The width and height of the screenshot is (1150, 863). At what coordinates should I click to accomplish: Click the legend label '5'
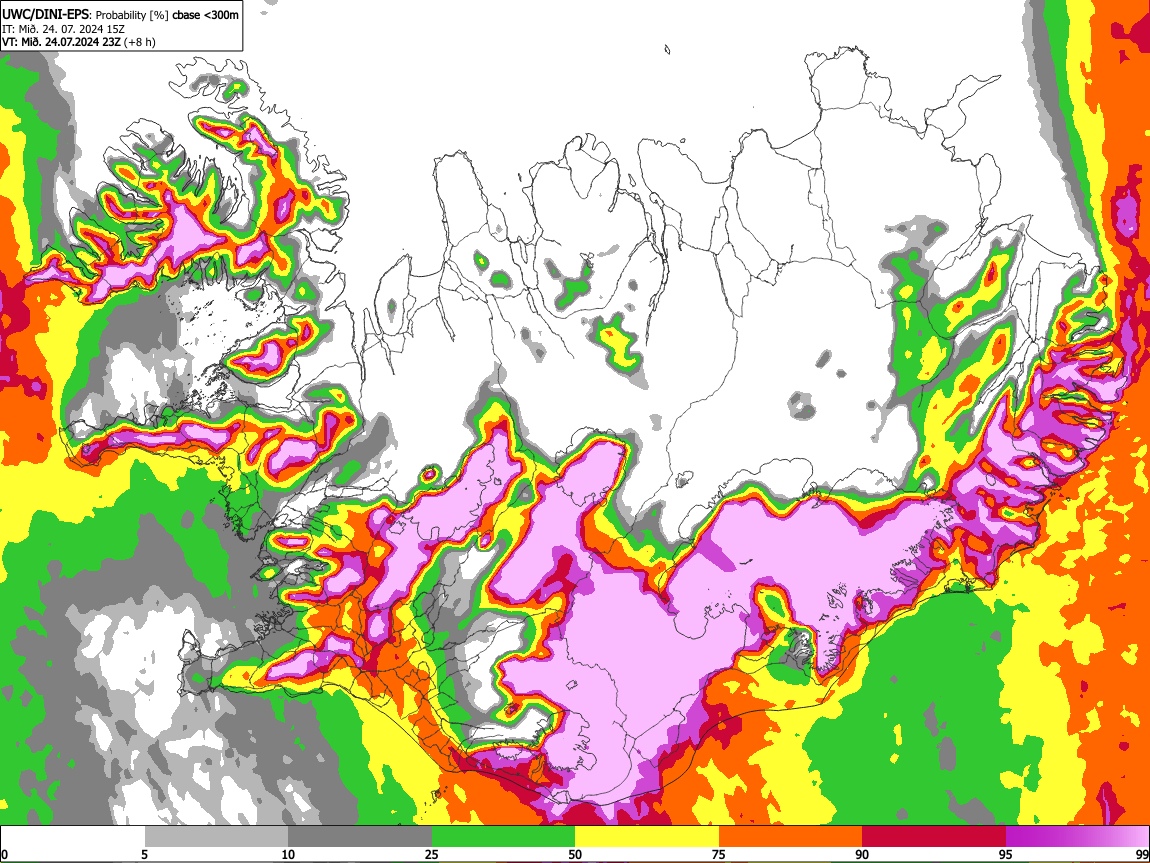(x=144, y=855)
